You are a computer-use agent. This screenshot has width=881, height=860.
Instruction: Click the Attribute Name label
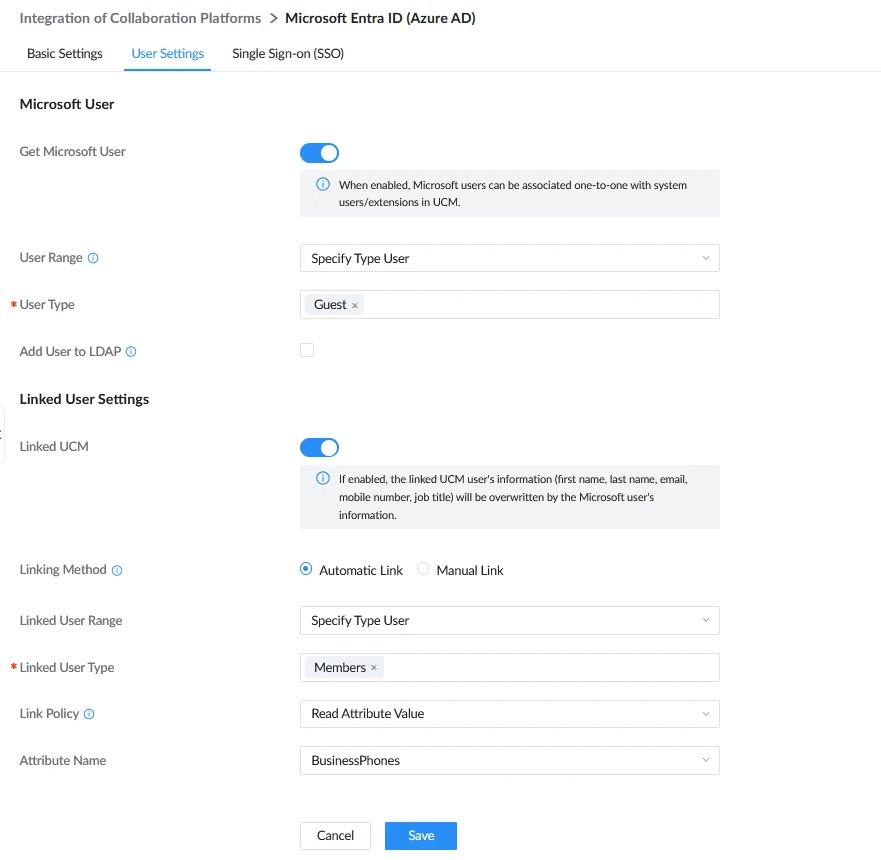63,761
